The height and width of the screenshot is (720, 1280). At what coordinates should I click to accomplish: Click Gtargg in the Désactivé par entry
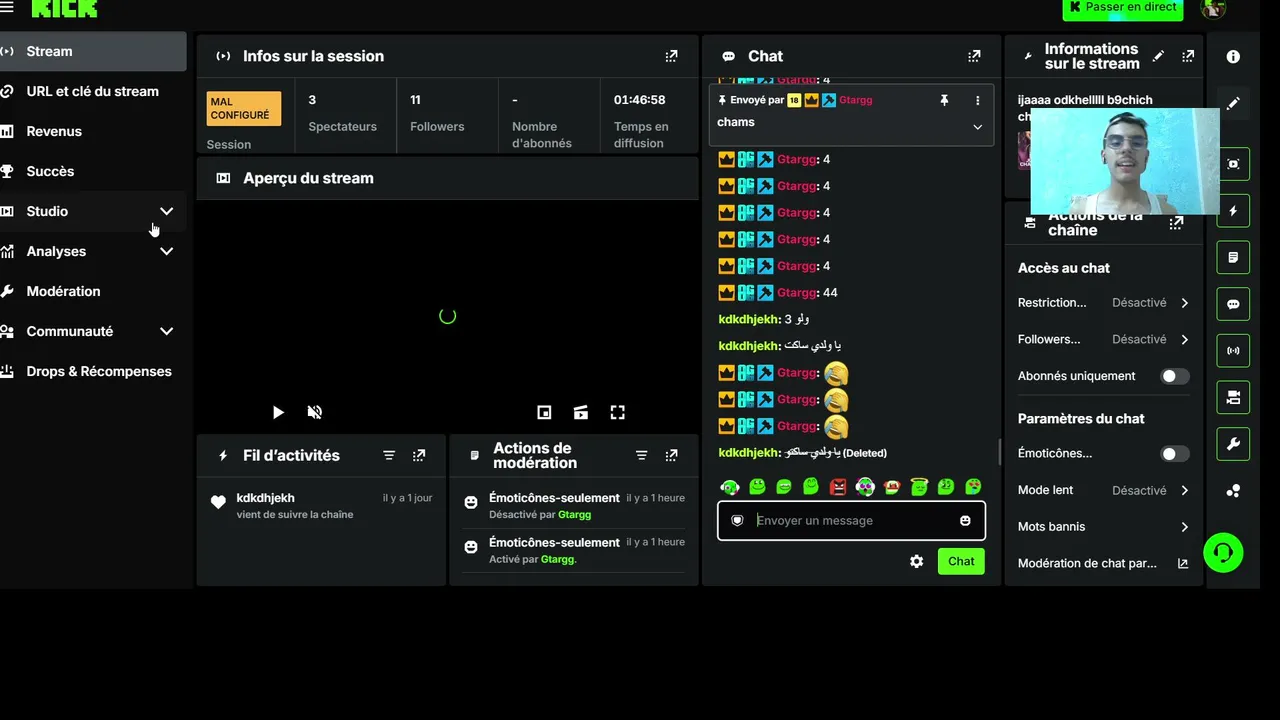(x=574, y=515)
